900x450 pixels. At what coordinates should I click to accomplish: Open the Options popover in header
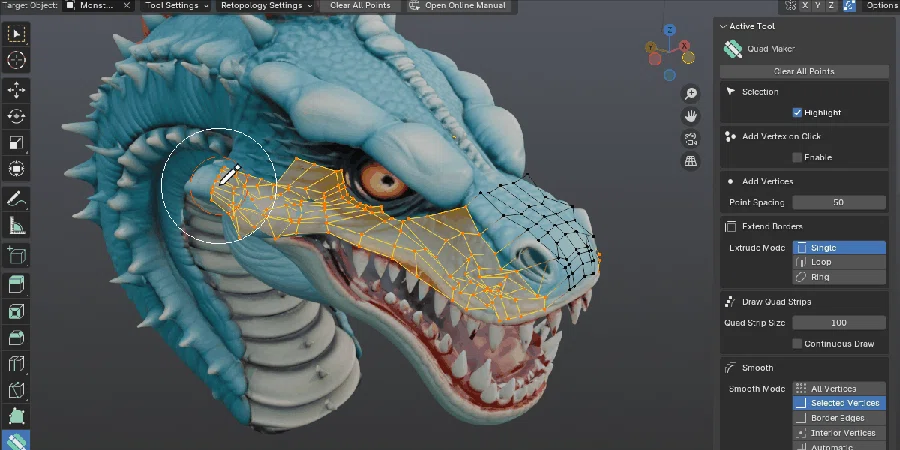tap(881, 5)
